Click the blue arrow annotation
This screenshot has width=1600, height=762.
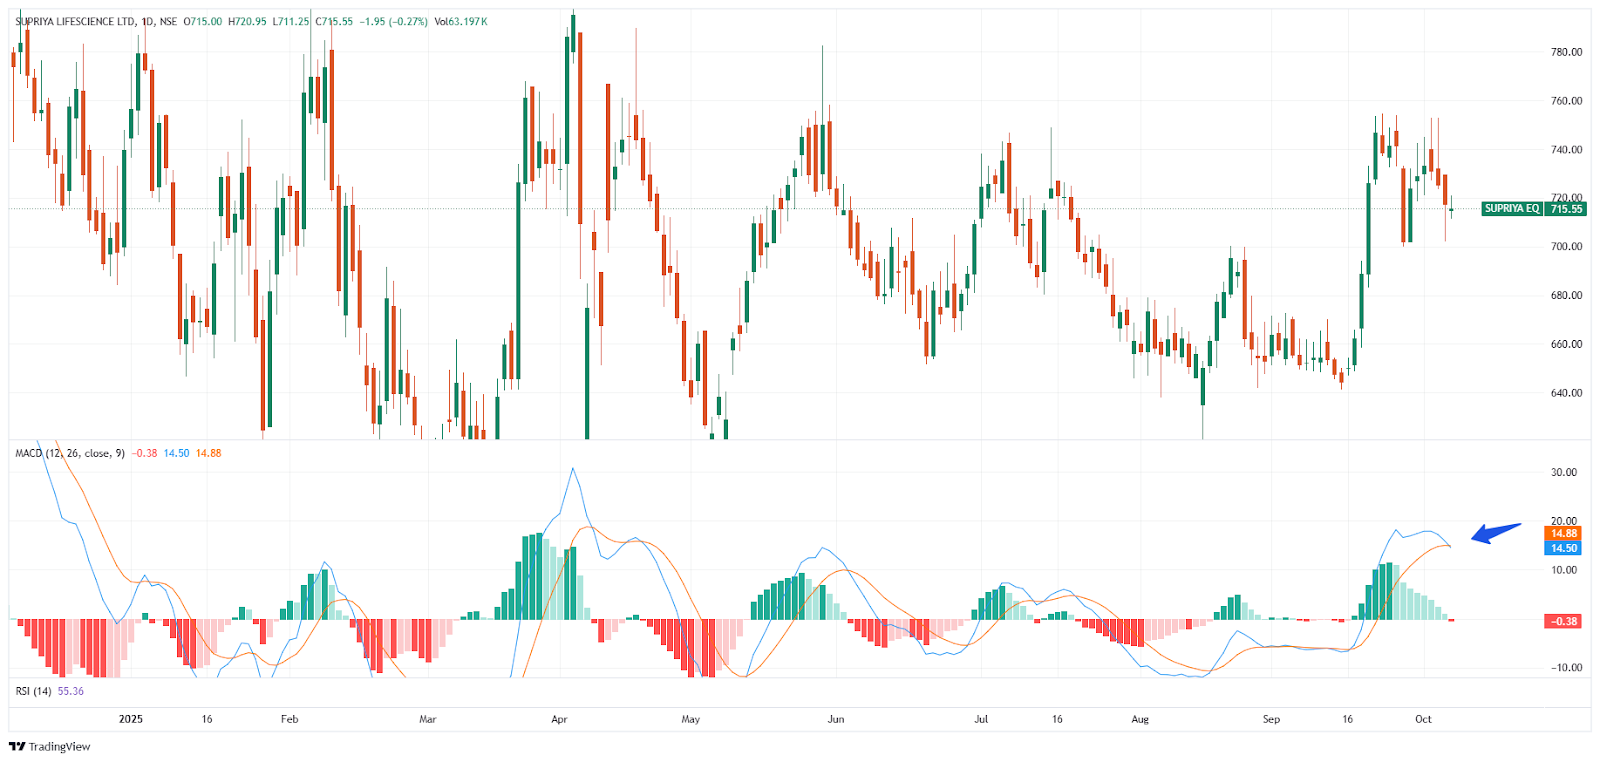pos(1496,533)
